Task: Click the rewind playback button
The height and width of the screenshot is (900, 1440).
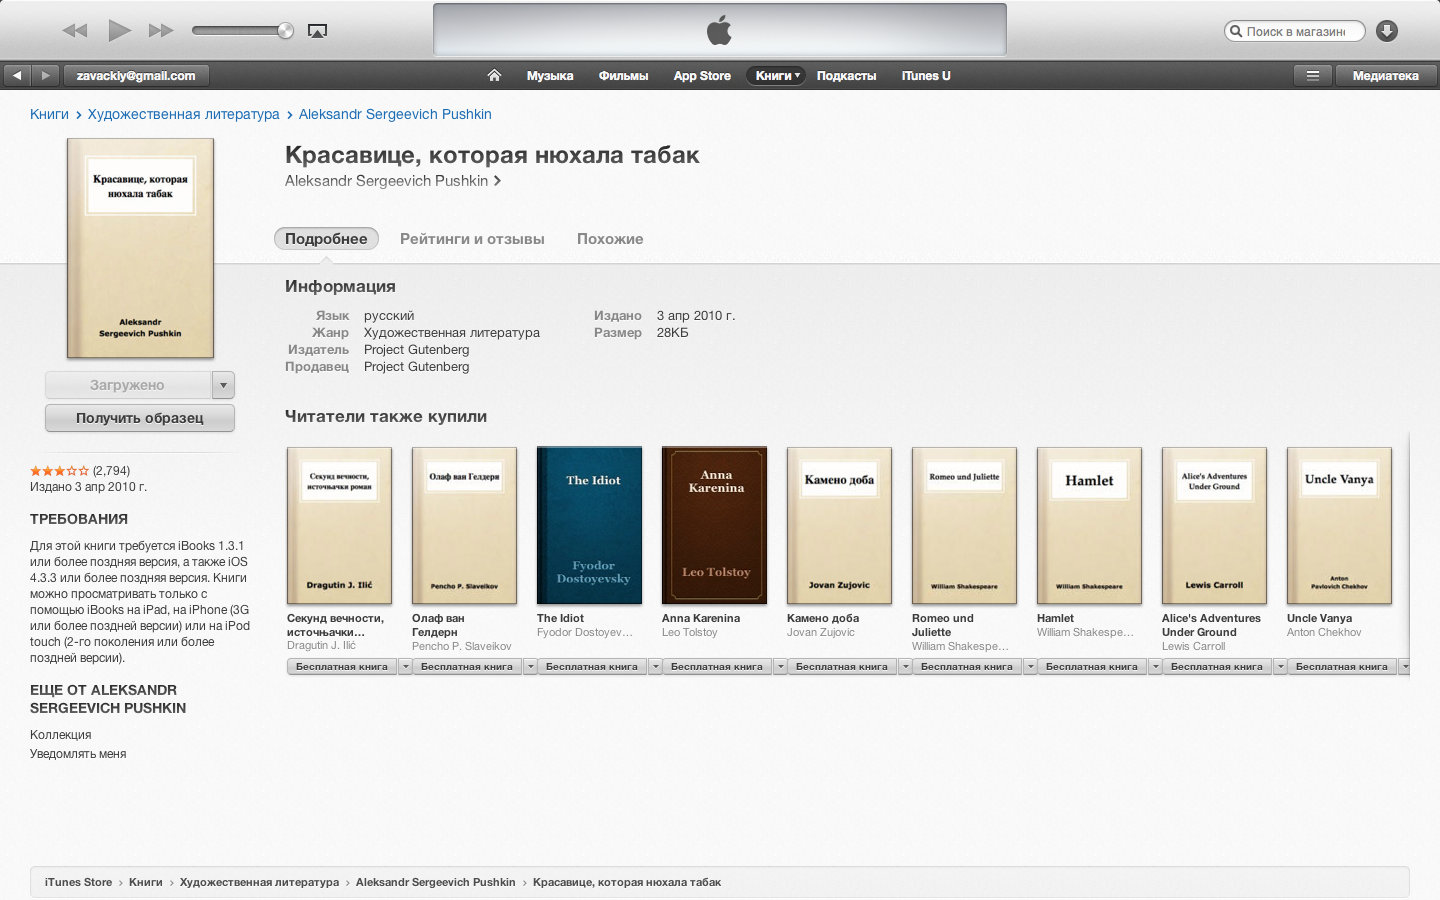Action: [x=75, y=31]
